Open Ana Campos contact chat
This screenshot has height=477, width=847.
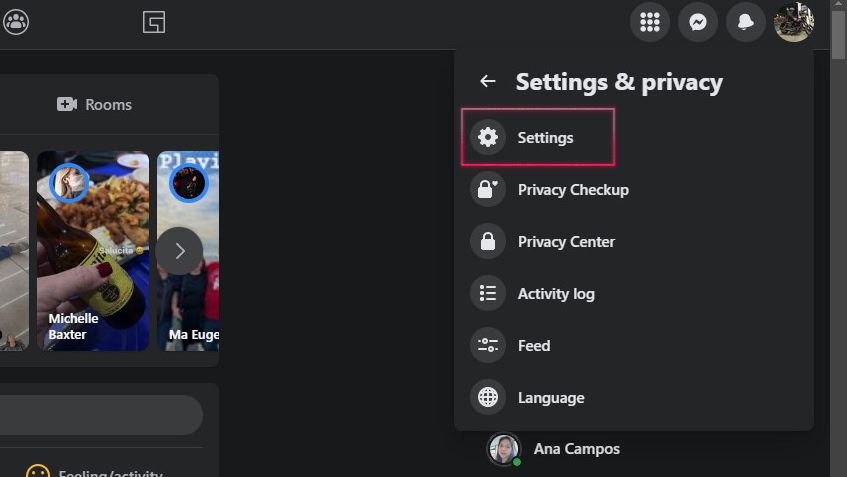tap(575, 449)
